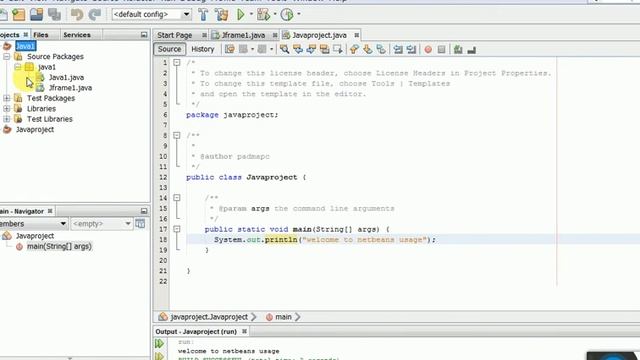Switch to the Files tab
This screenshot has height=360, width=640.
coord(40,35)
